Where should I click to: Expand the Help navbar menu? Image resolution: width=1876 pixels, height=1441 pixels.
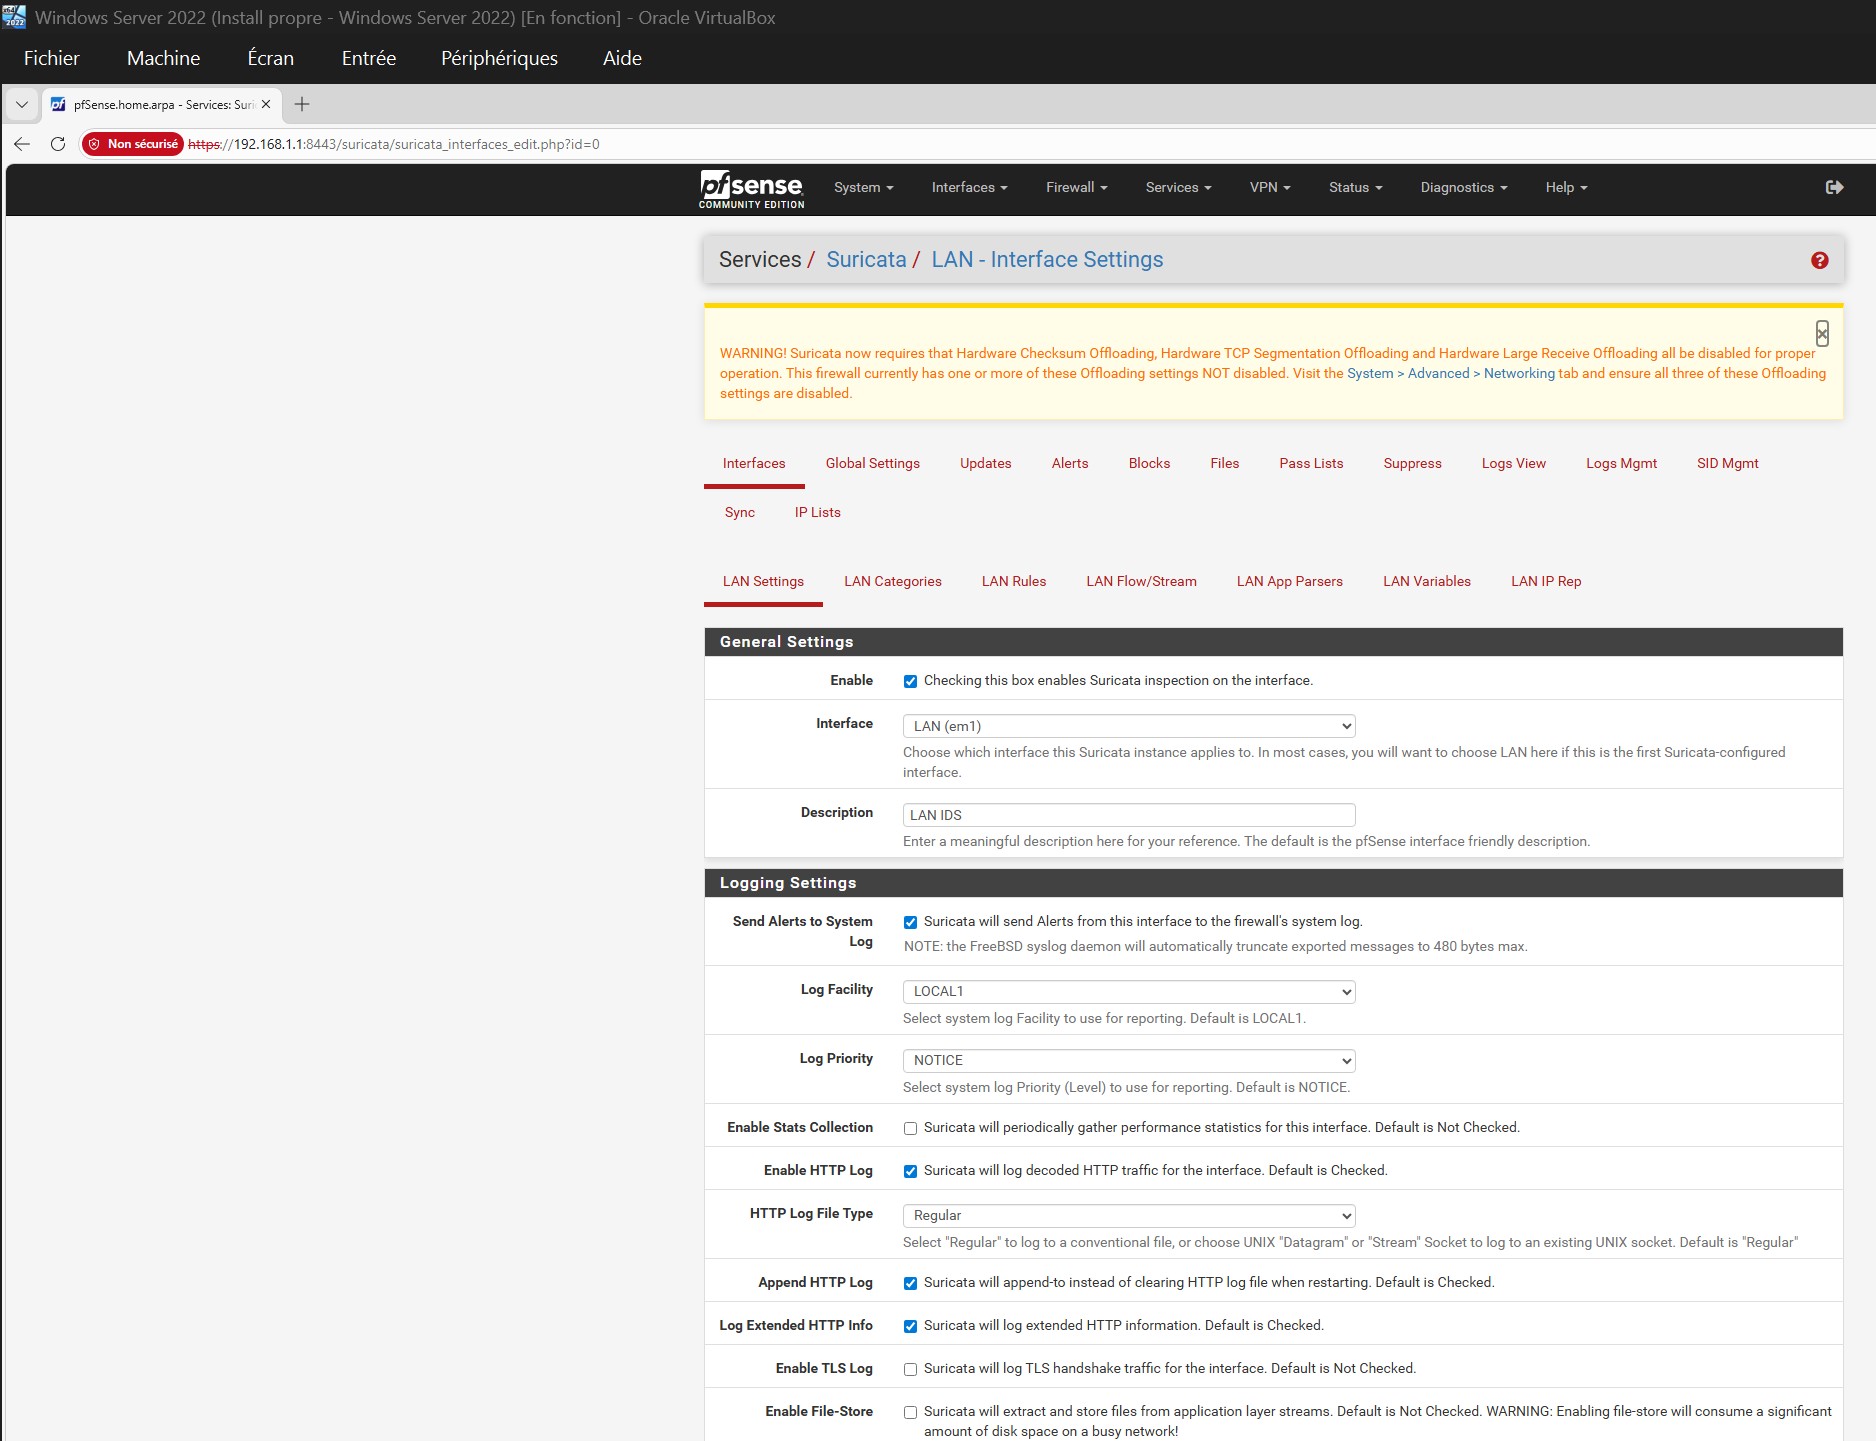[x=1566, y=187]
